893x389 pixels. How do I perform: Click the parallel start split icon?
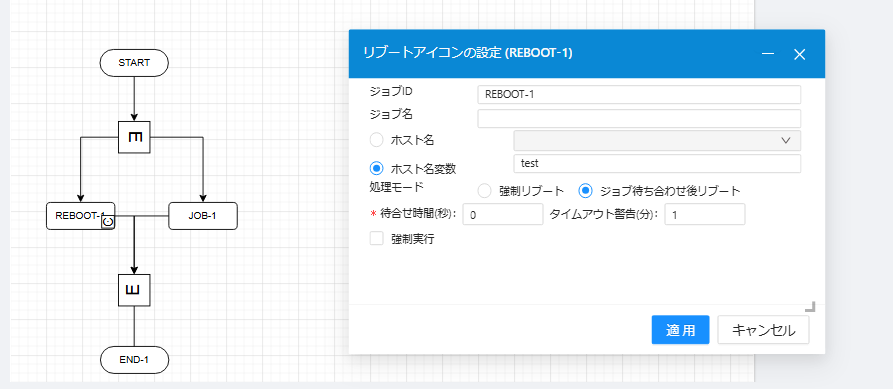tap(134, 137)
